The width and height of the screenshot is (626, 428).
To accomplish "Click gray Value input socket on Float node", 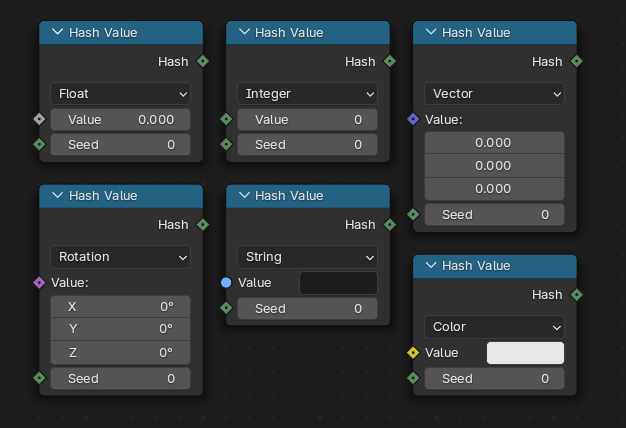I will pyautogui.click(x=39, y=119).
